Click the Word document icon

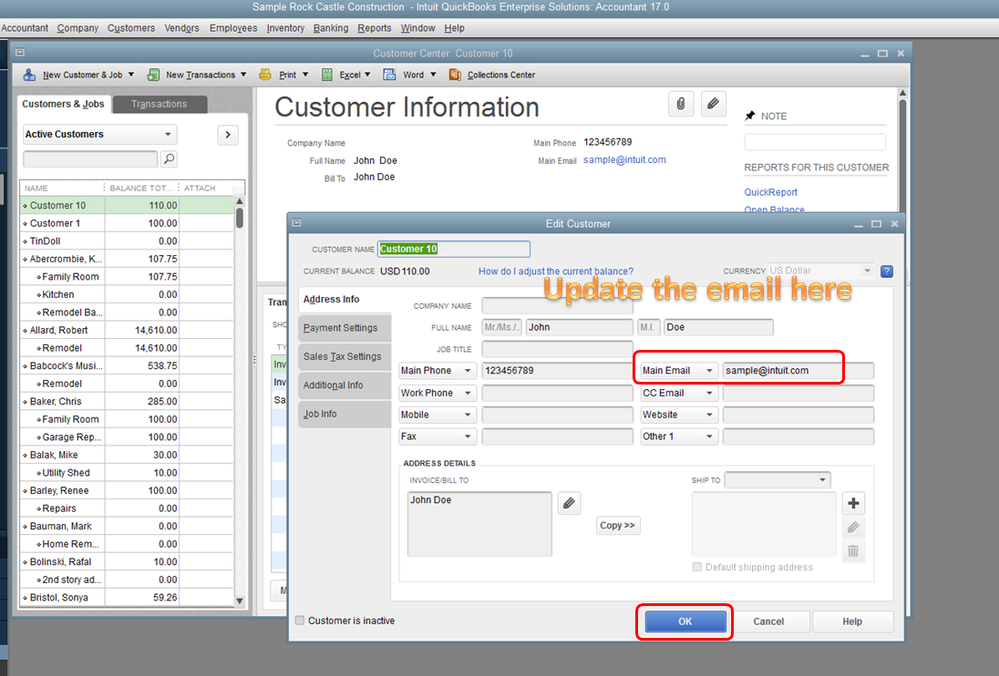tap(389, 75)
